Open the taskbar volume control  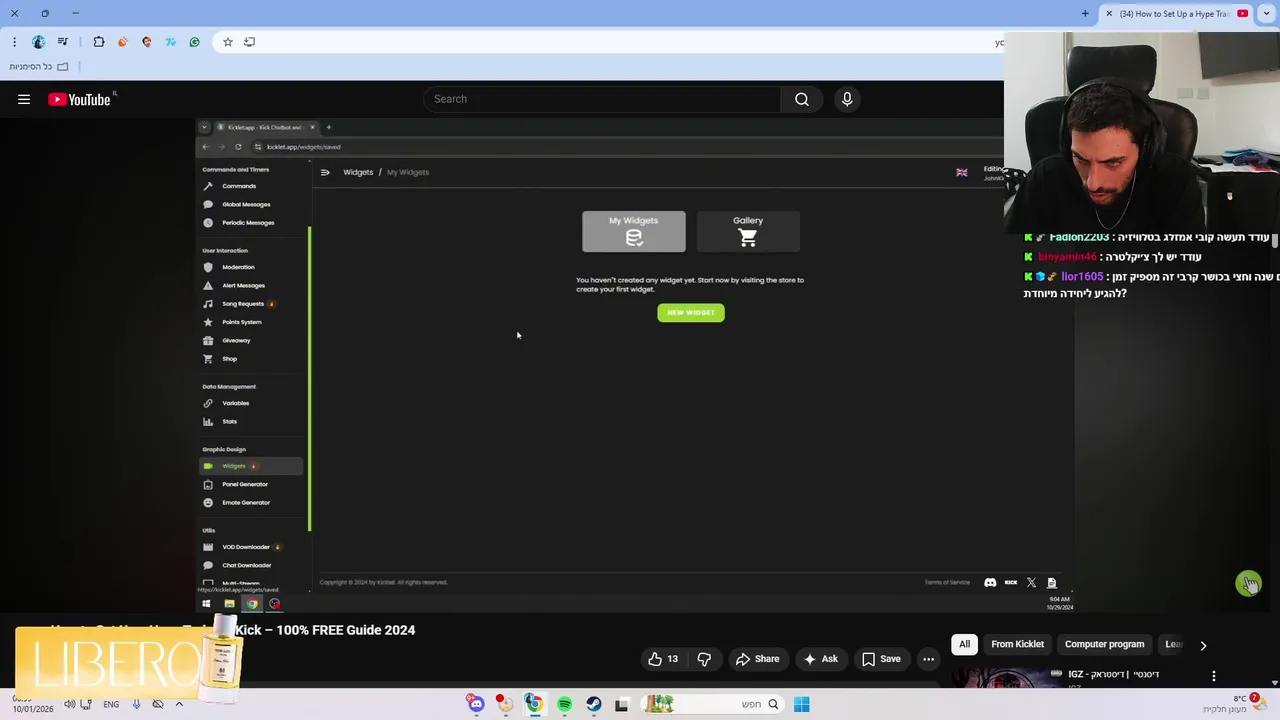tap(70, 704)
